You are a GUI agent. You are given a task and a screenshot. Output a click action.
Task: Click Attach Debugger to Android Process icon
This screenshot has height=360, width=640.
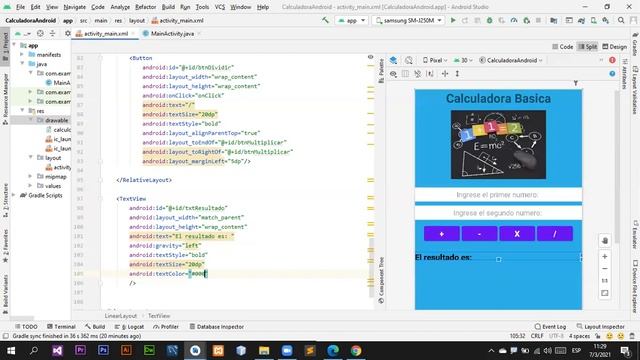pyautogui.click(x=527, y=20)
